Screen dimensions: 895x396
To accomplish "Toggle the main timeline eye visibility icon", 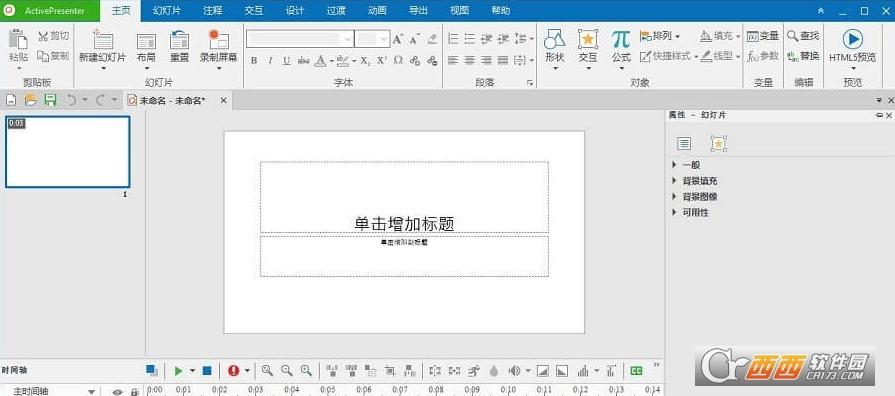I will click(x=117, y=392).
